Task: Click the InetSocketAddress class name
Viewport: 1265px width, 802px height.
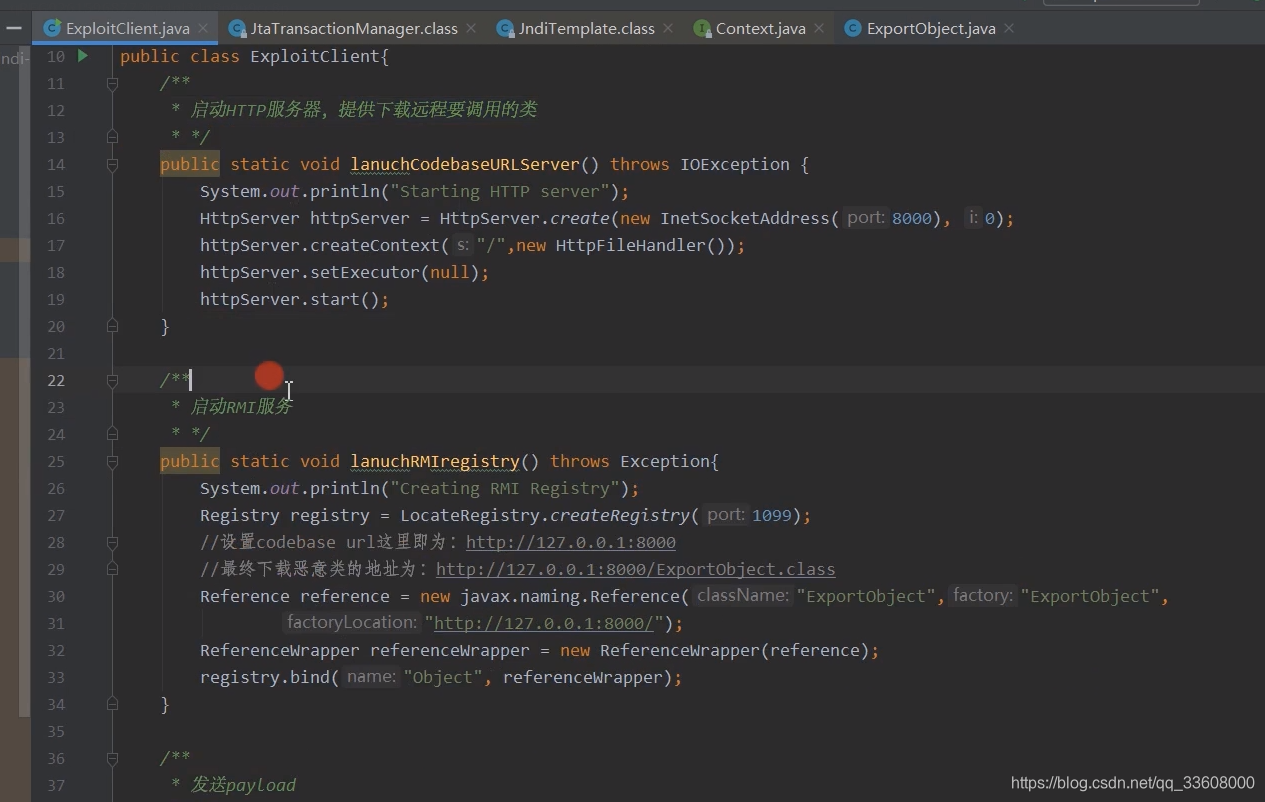Action: point(745,218)
